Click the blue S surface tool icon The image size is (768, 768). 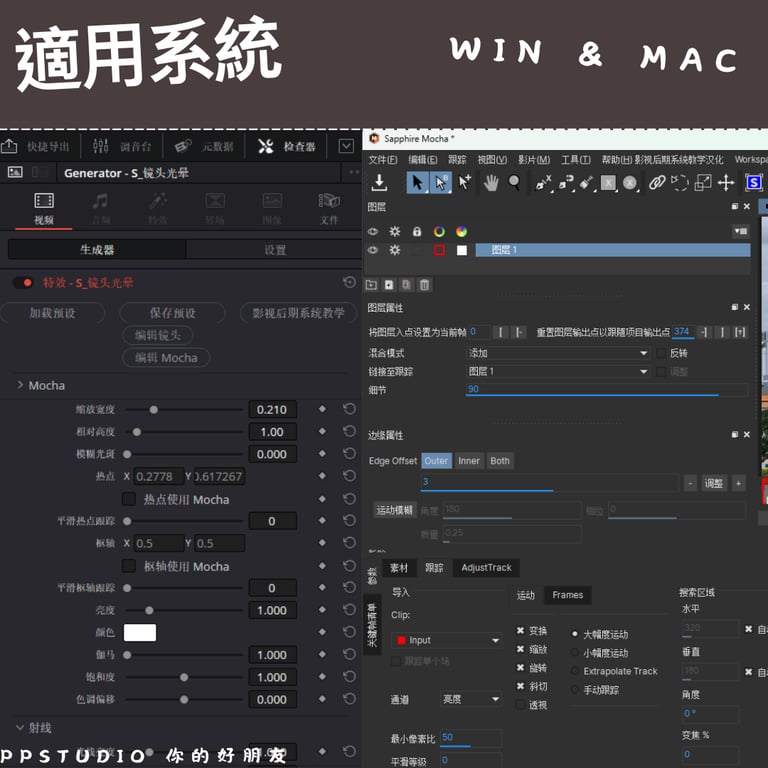(x=753, y=183)
